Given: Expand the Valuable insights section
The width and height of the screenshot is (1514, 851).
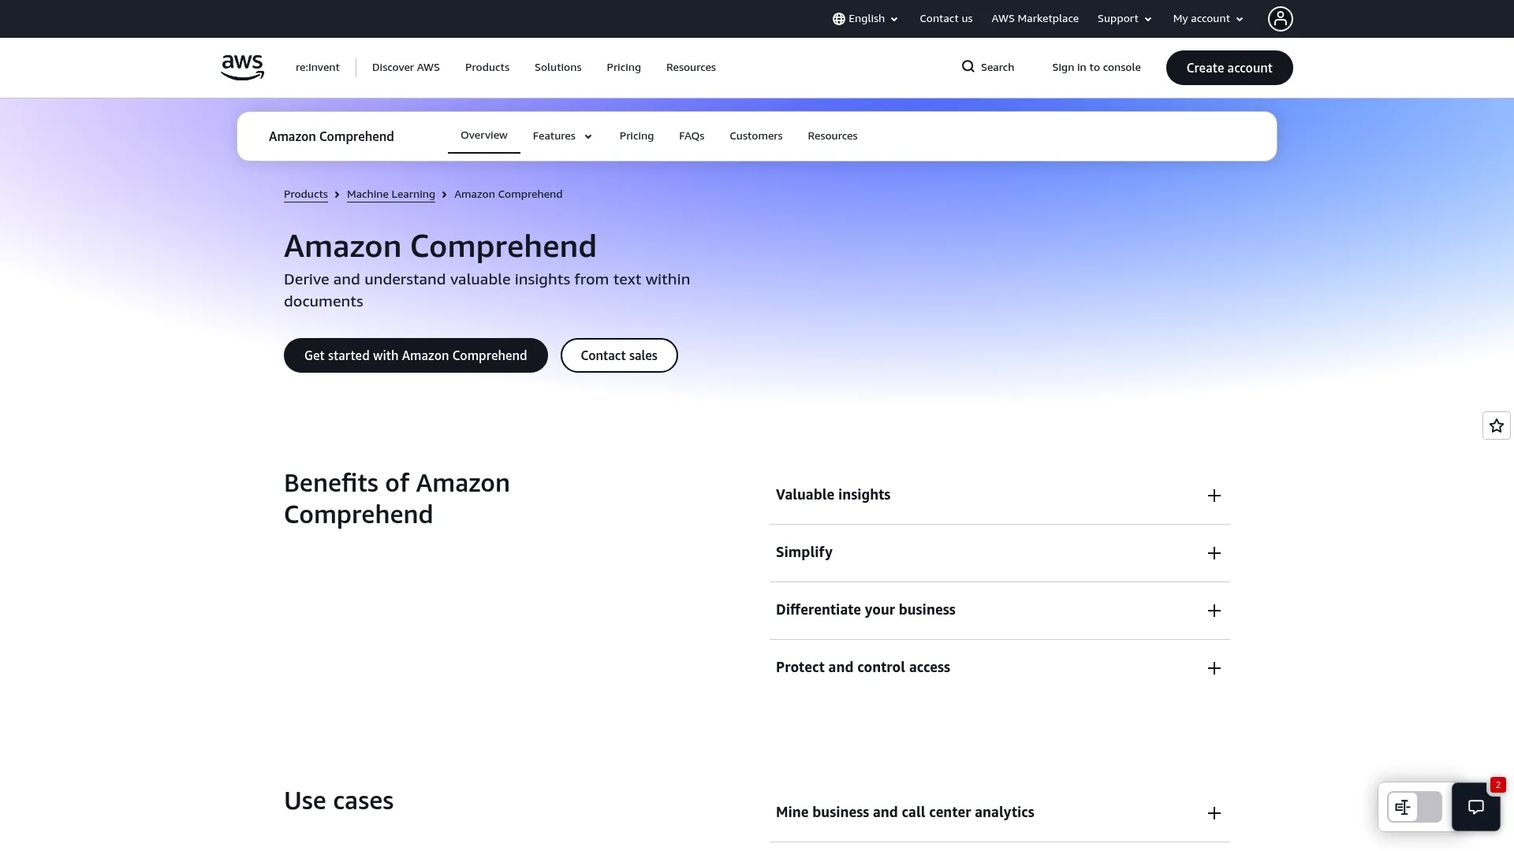Looking at the screenshot, I should coord(999,495).
